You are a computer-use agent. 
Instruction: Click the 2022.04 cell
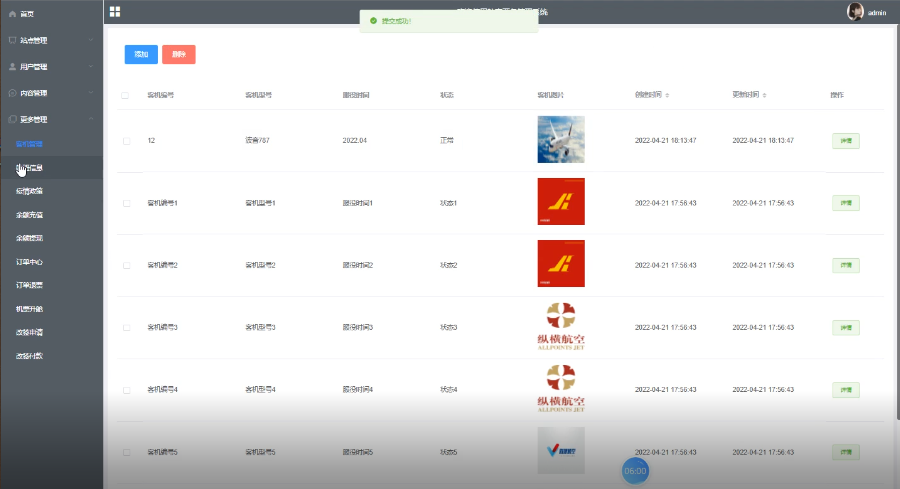[355, 141]
